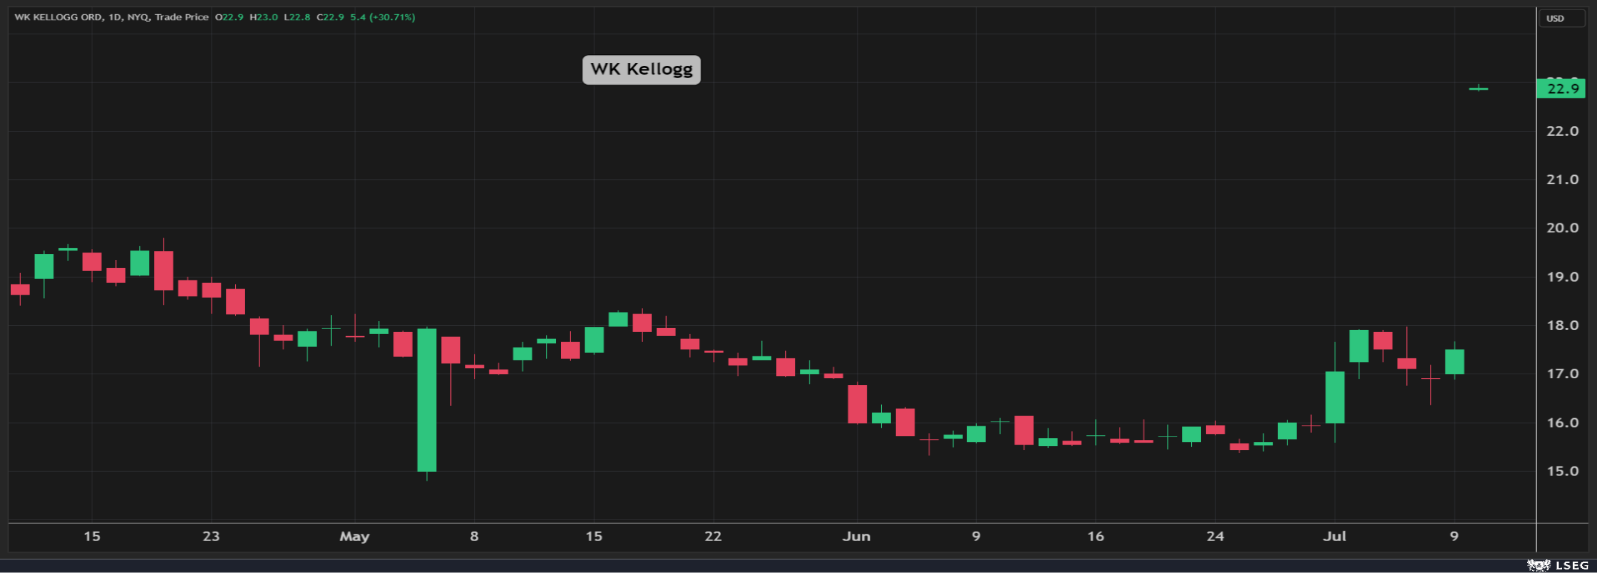Select the Jul label on time axis
The width and height of the screenshot is (1597, 573).
tap(1334, 537)
